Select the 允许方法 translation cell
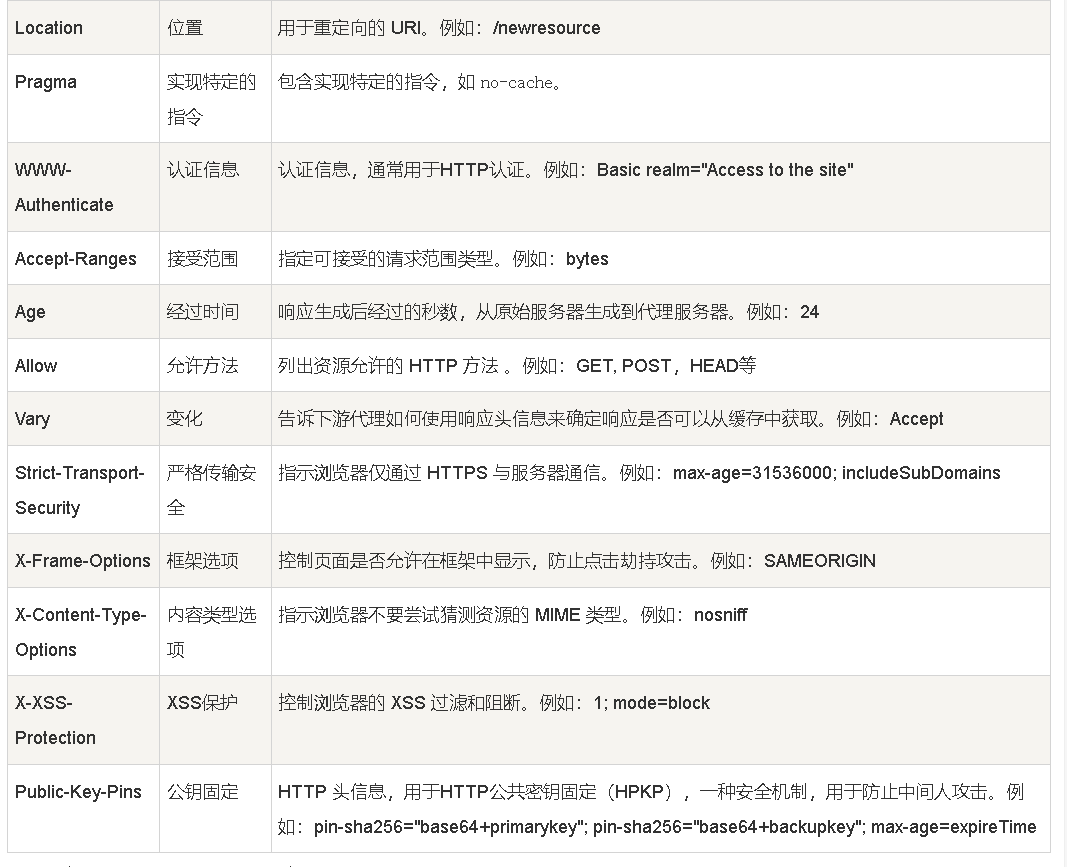1067x867 pixels. click(x=215, y=365)
